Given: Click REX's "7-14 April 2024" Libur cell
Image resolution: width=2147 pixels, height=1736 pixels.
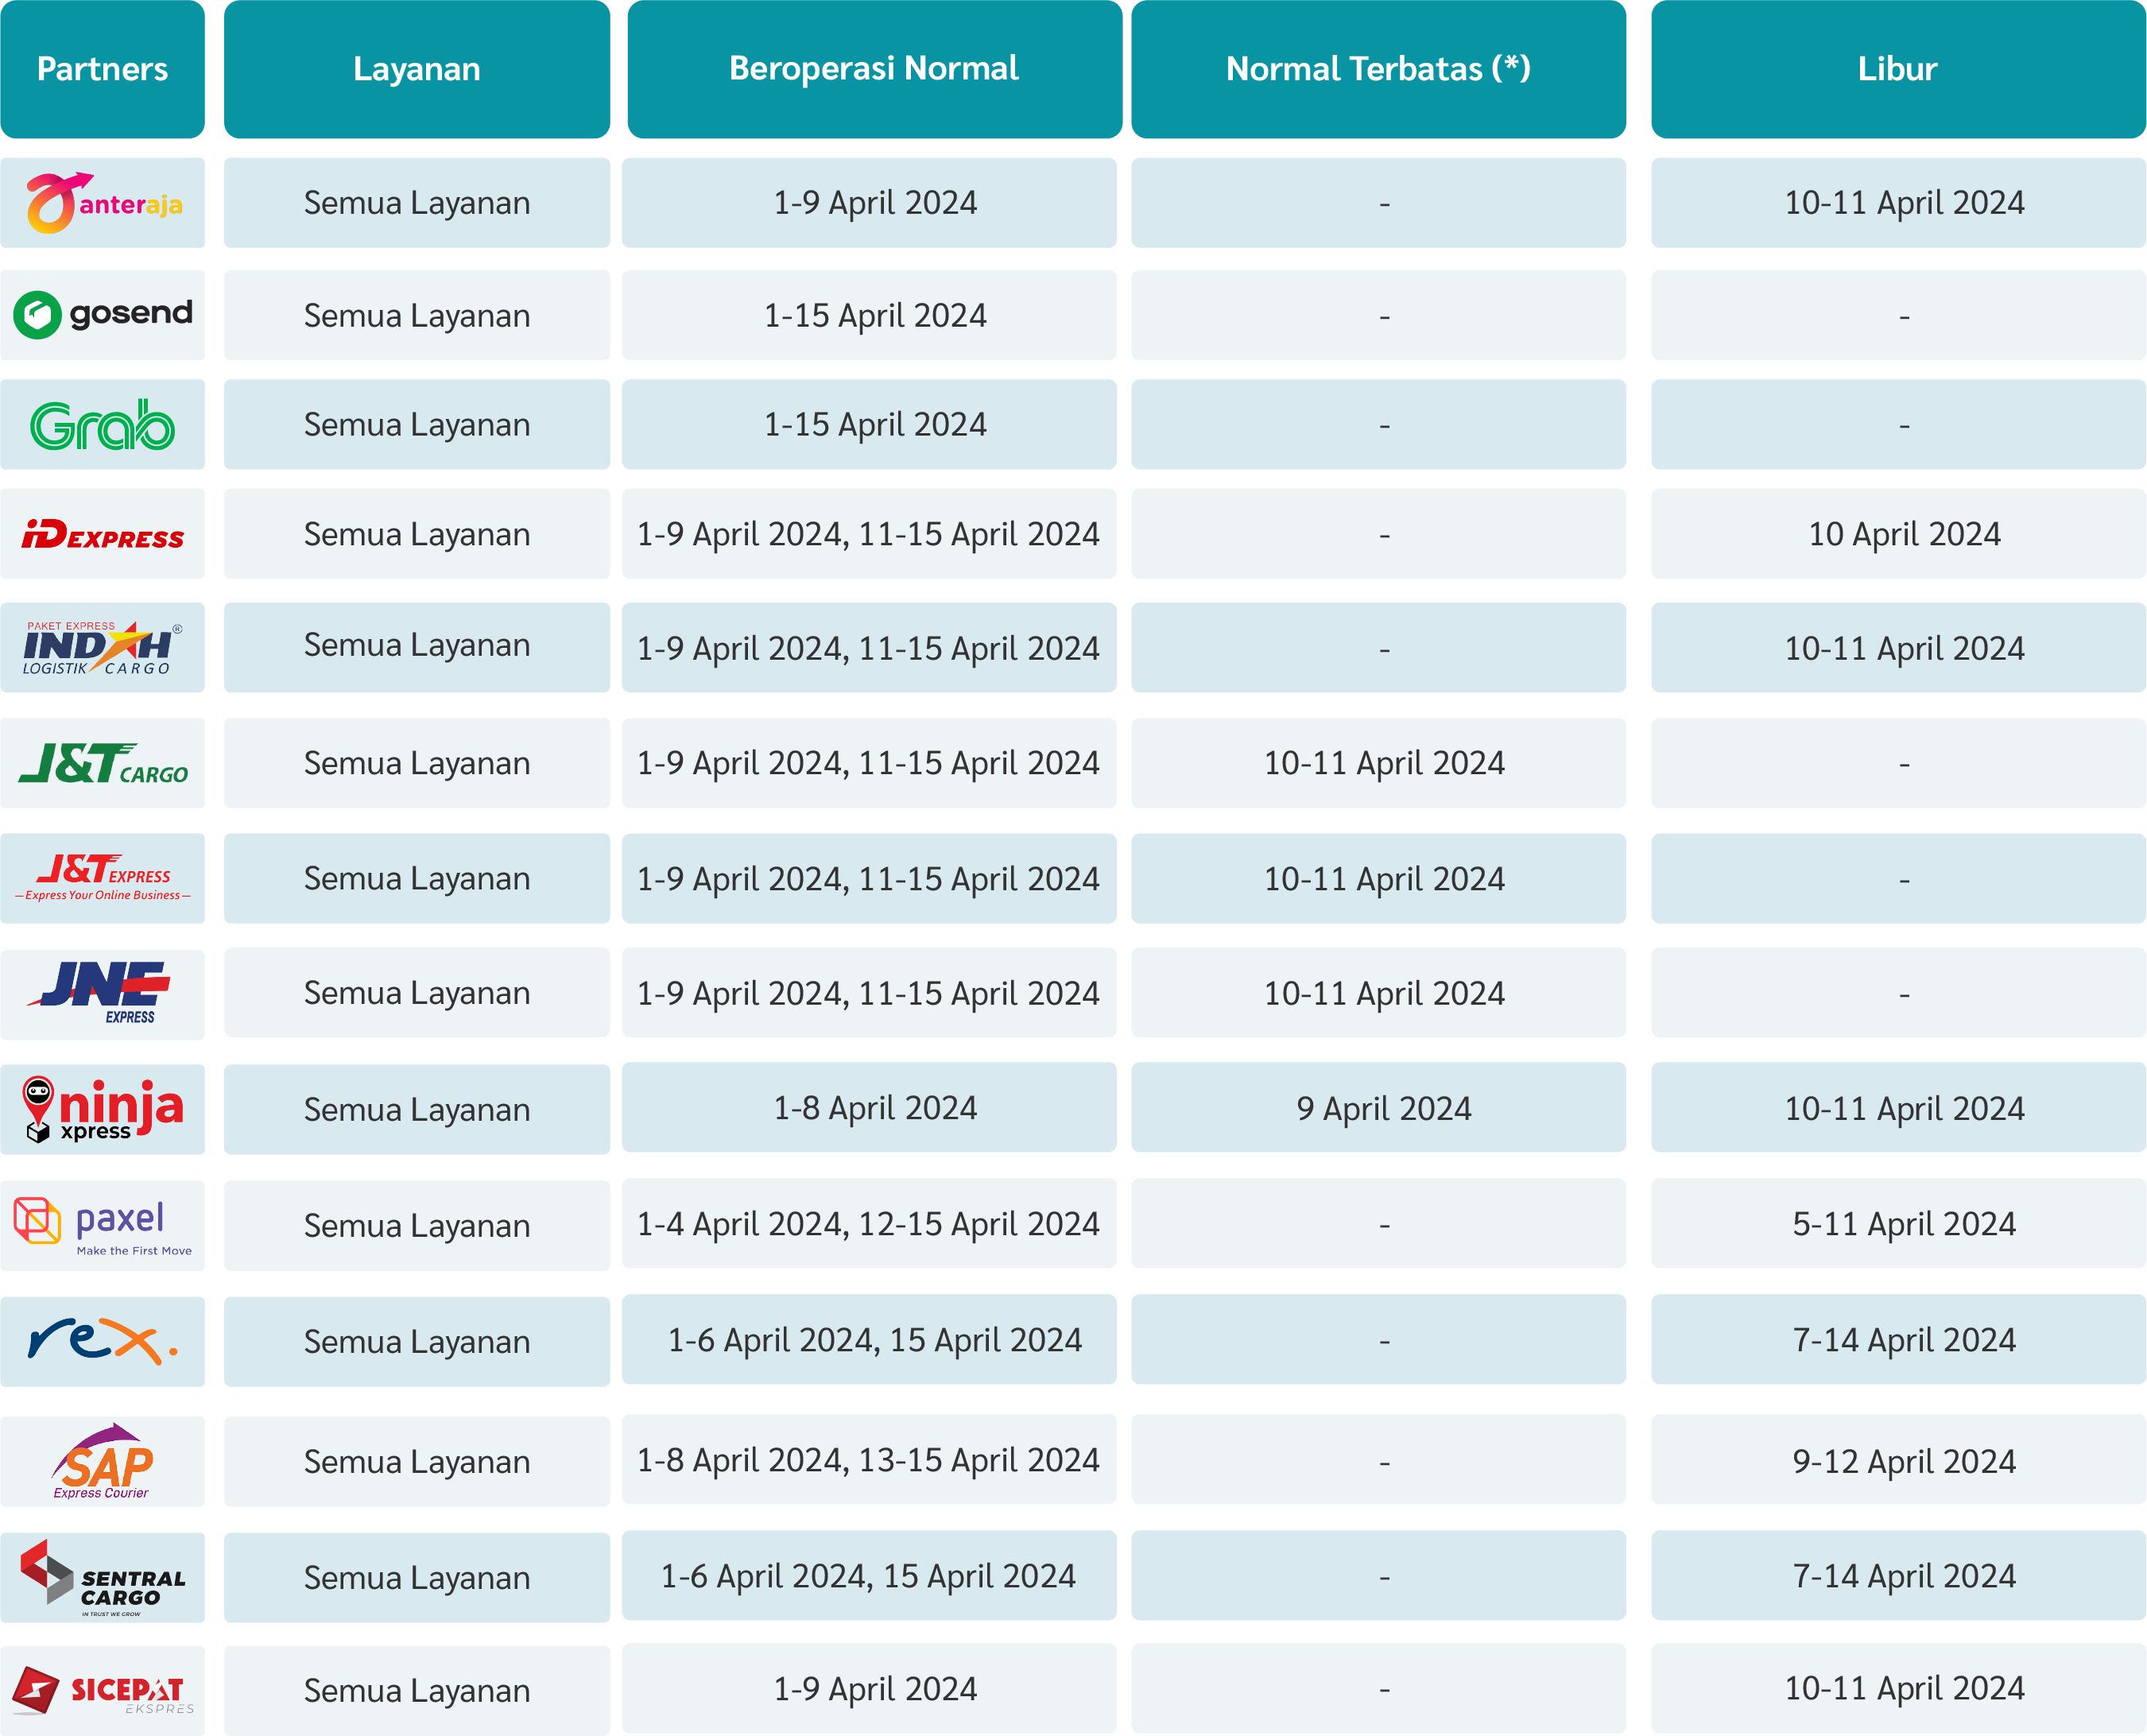Looking at the screenshot, I should coord(1898,1339).
